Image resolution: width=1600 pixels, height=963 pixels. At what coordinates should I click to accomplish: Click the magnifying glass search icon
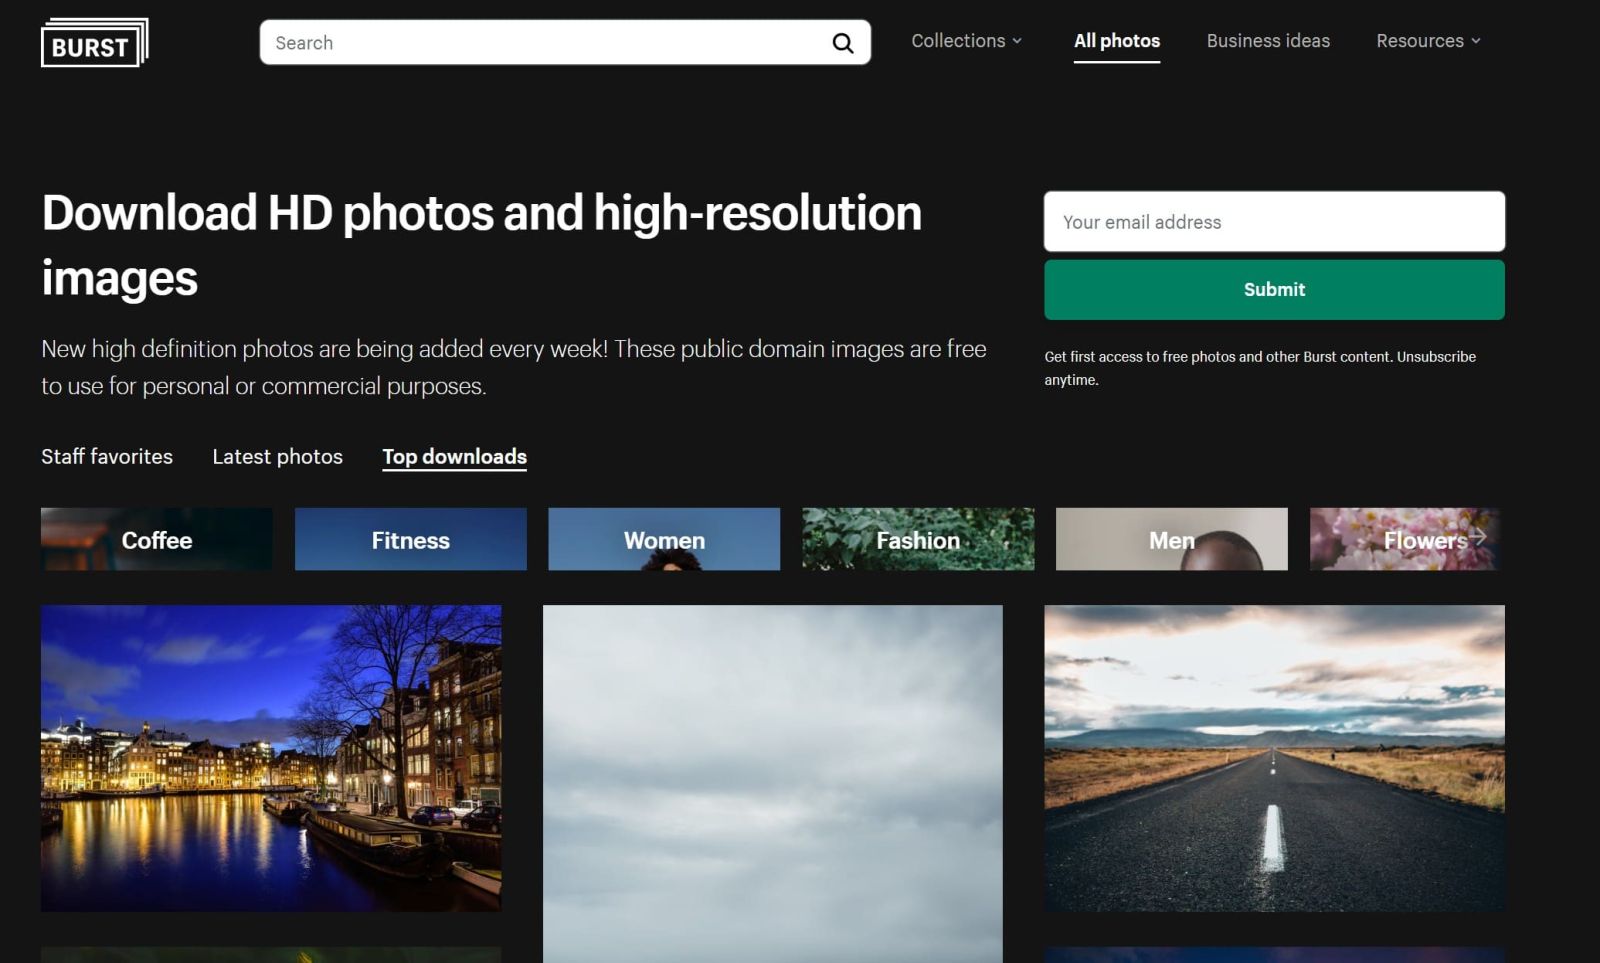tap(843, 43)
